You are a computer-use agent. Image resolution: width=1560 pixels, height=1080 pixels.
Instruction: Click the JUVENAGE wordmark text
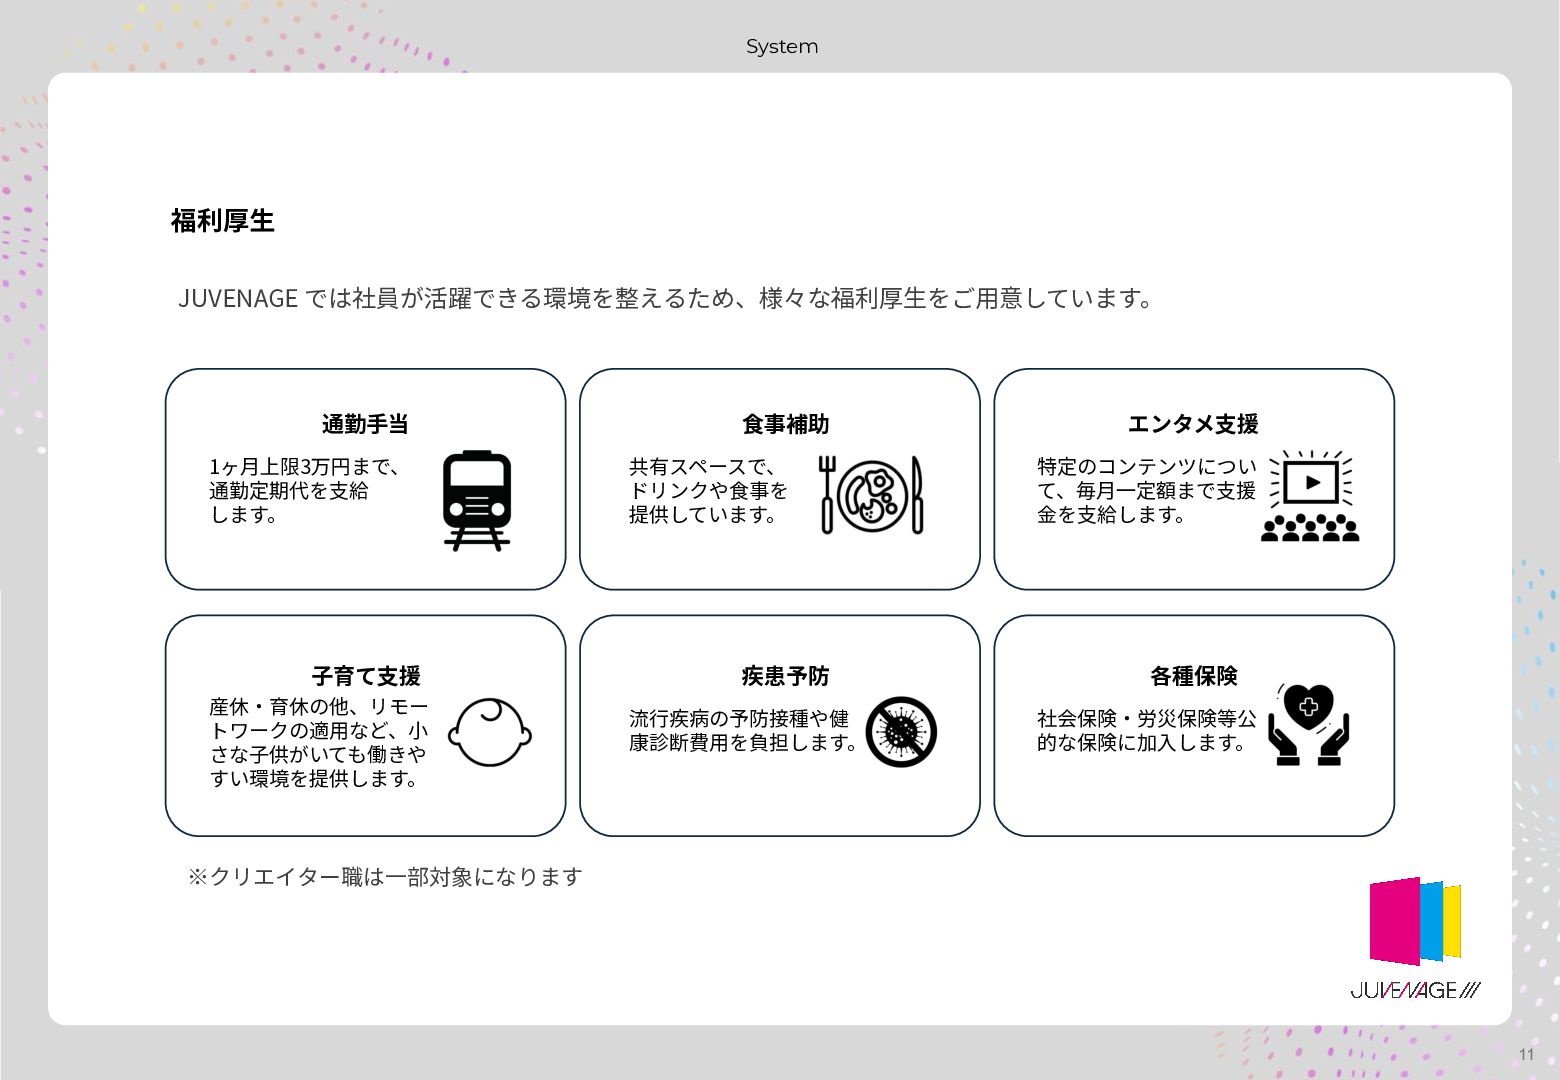(1415, 990)
